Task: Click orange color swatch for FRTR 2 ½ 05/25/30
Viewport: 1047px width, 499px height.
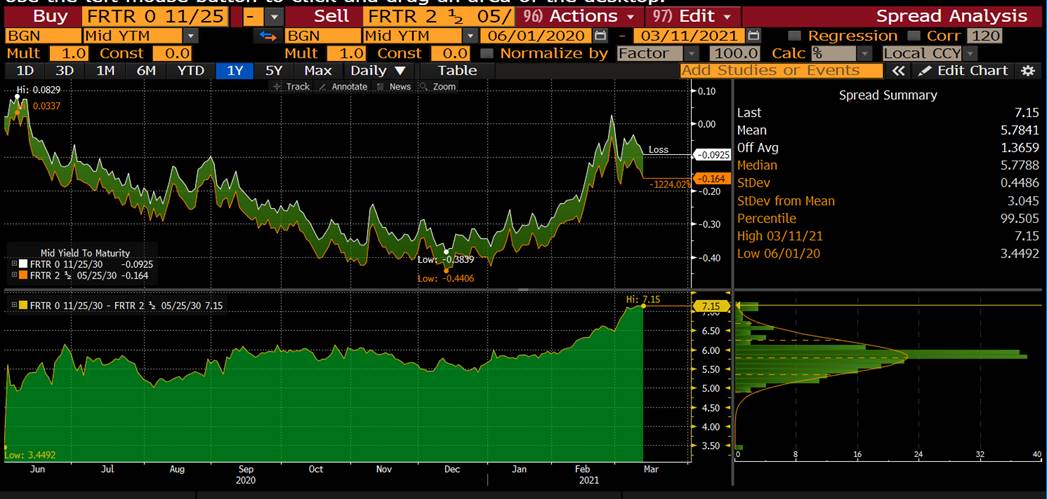Action: coord(25,275)
